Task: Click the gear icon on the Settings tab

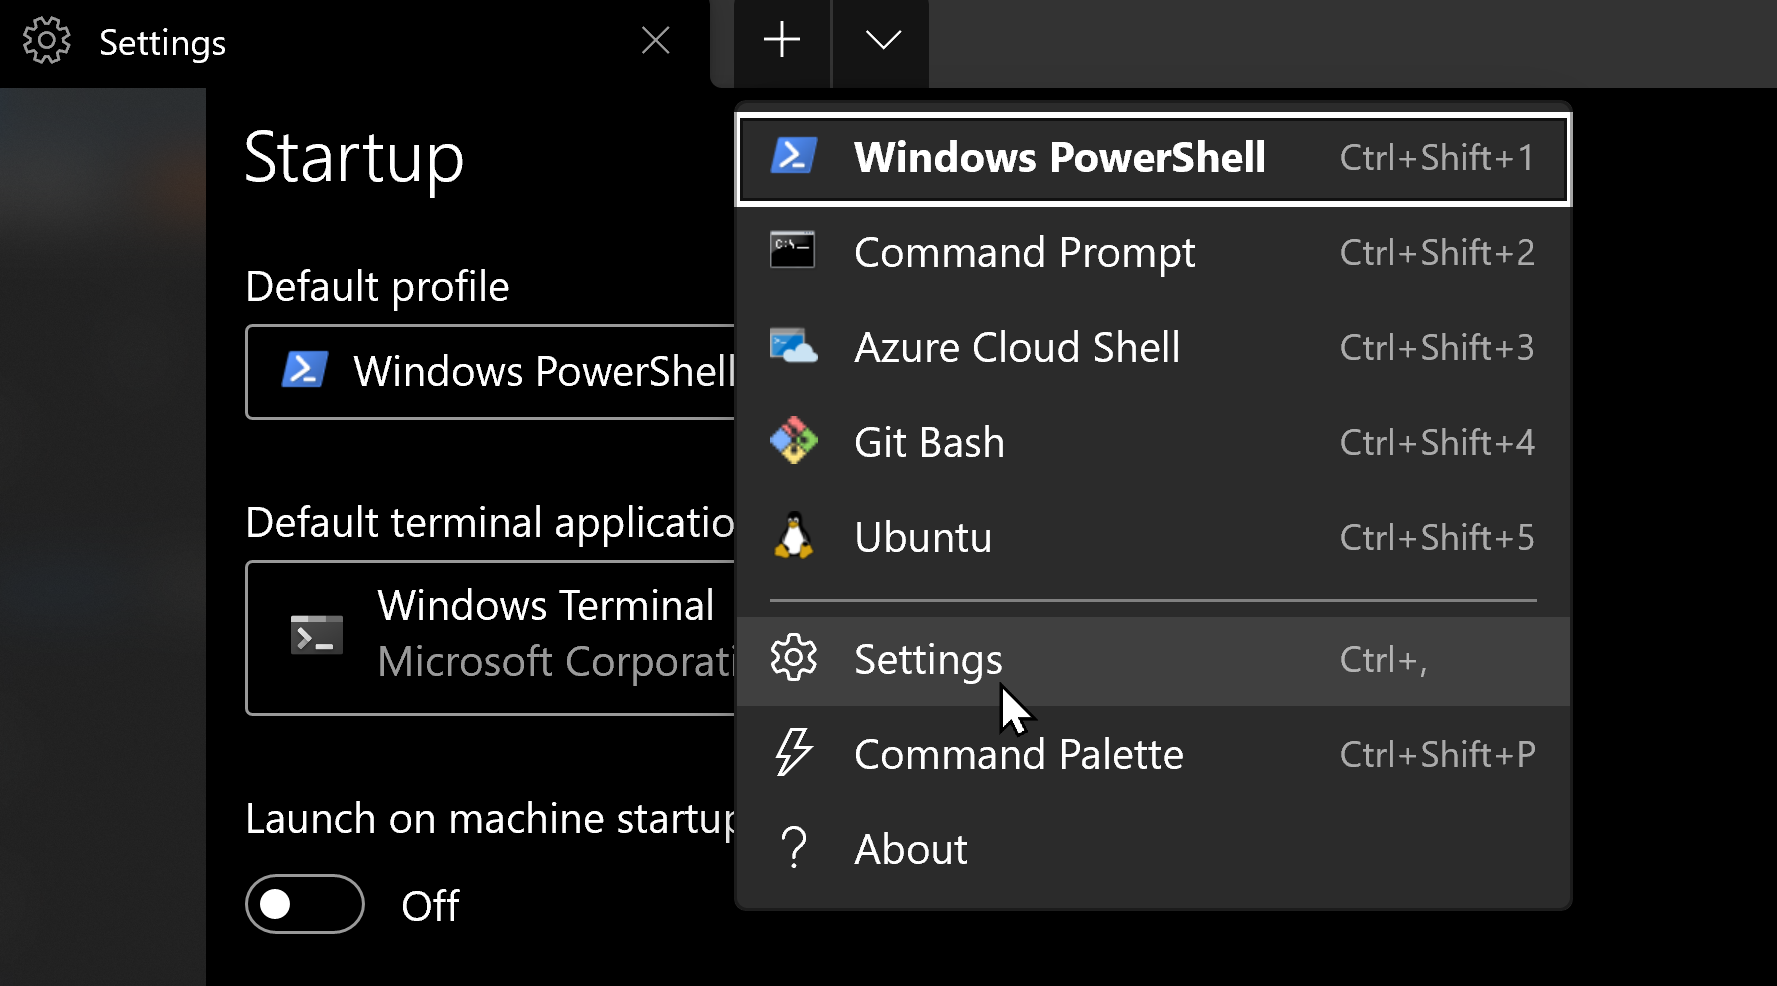Action: (47, 41)
